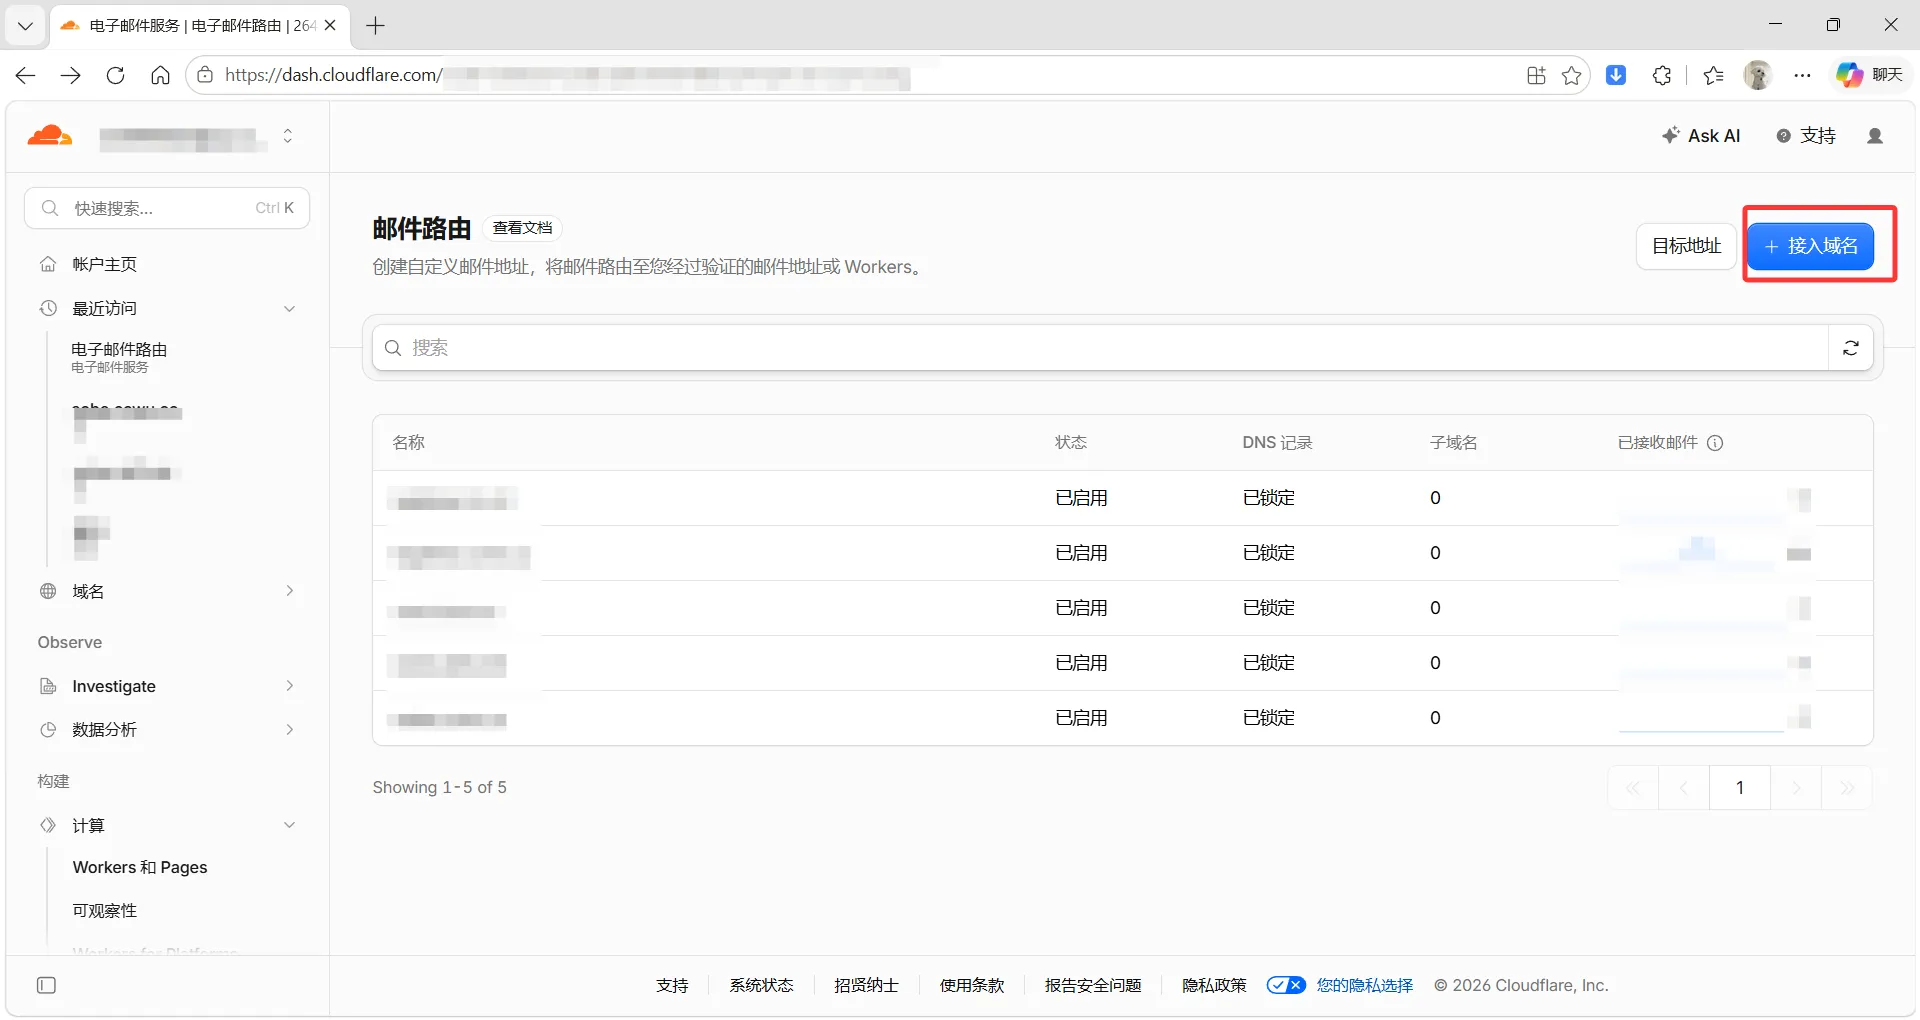Select the 电子邮件服务 browser tab
The height and width of the screenshot is (1020, 1920).
pos(200,26)
